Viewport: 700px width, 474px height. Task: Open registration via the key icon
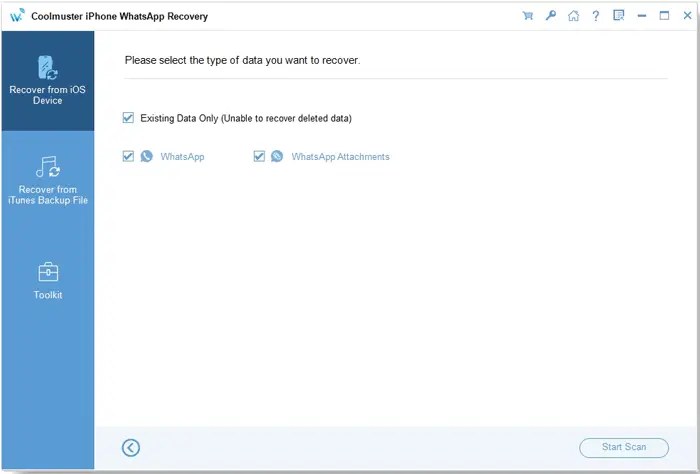coord(550,16)
